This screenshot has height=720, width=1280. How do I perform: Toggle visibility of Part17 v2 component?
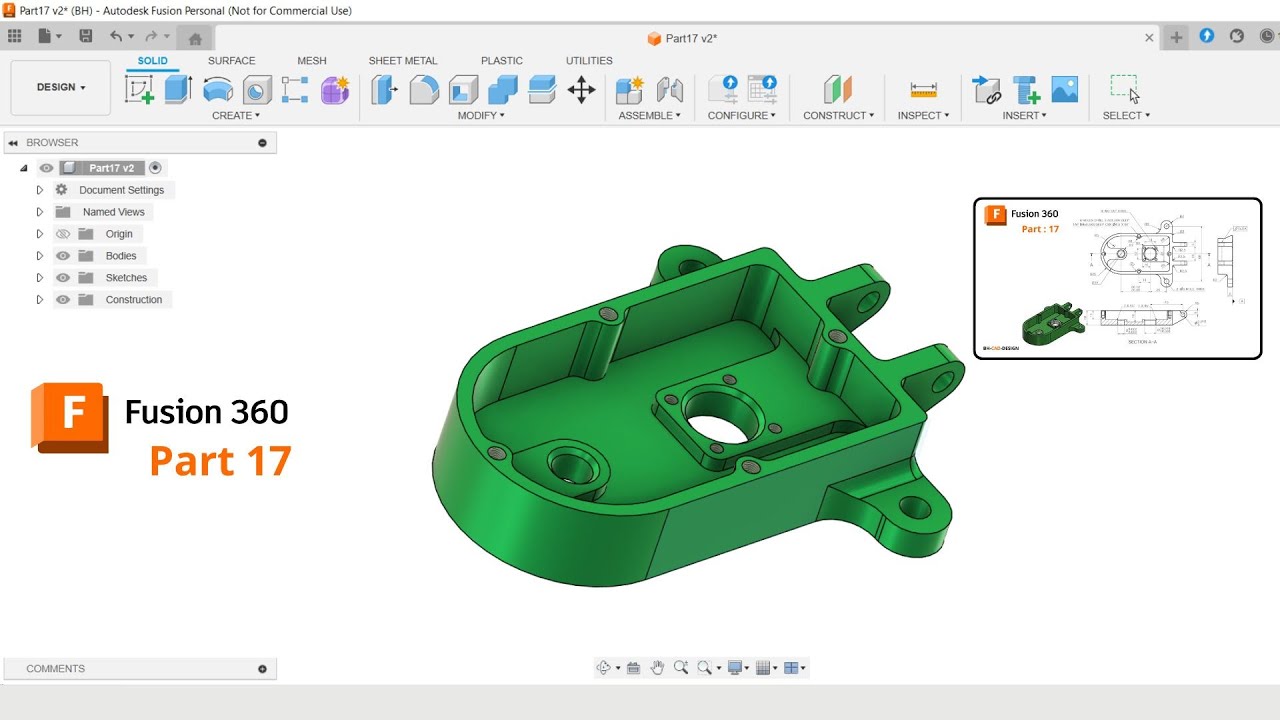46,168
